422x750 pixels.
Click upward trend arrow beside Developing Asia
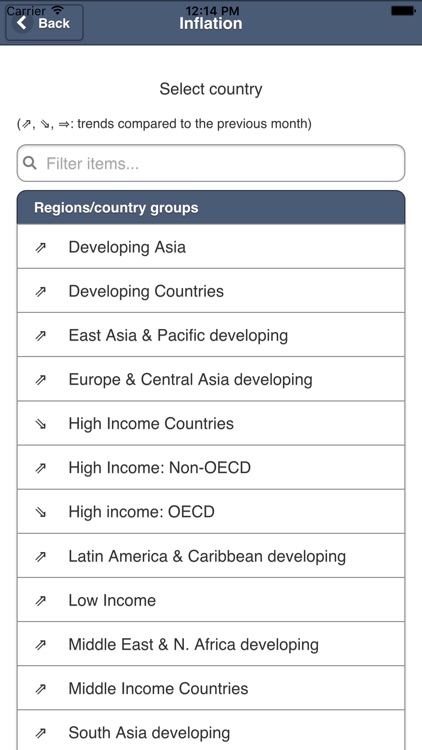[41, 248]
